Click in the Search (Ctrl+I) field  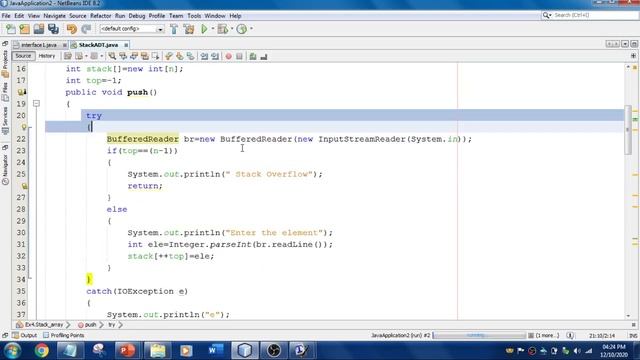[595, 15]
